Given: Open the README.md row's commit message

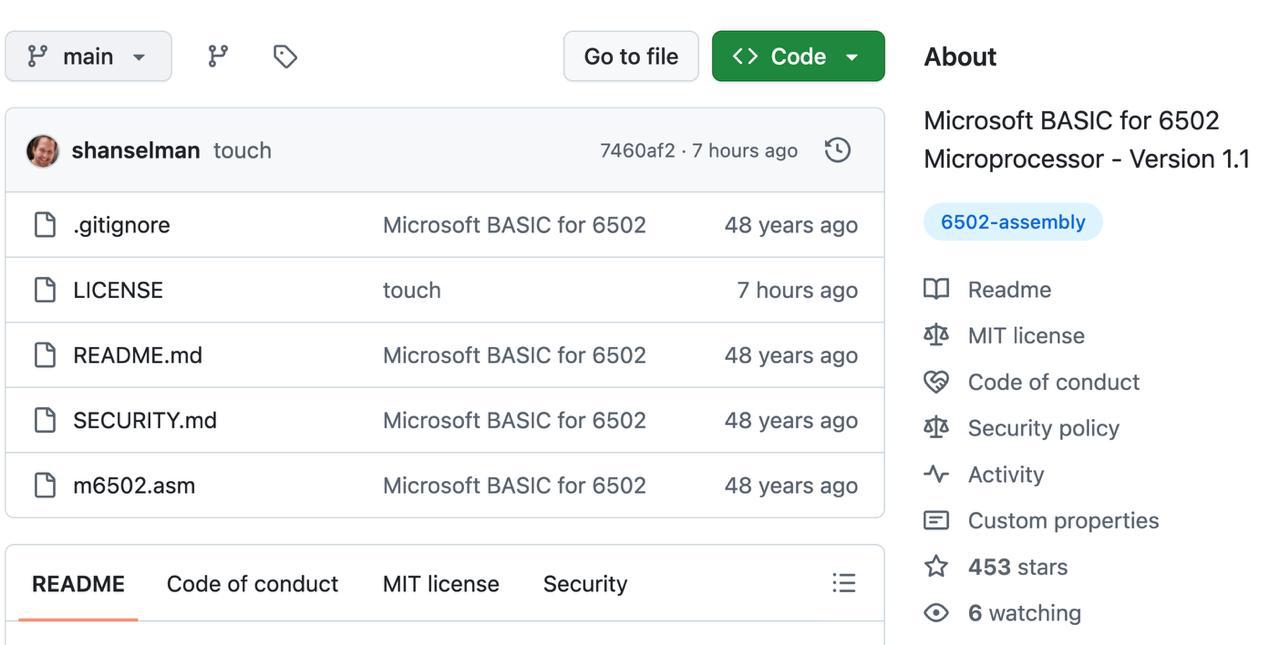Looking at the screenshot, I should point(514,355).
